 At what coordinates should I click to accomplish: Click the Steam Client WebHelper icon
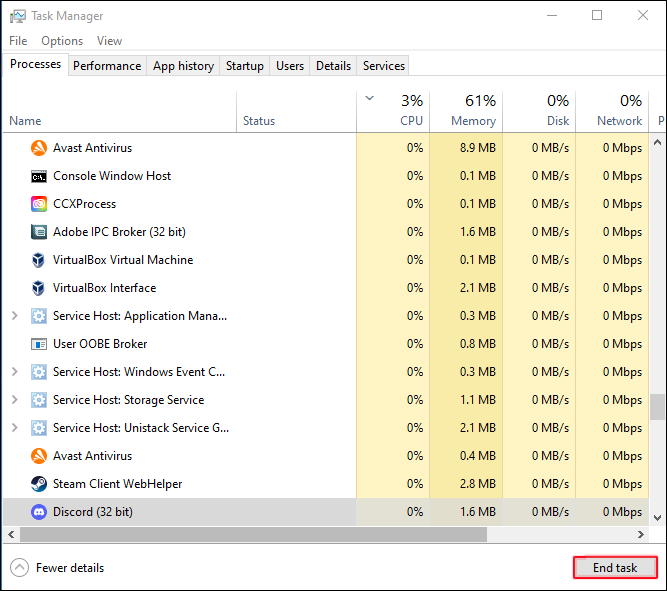(39, 484)
